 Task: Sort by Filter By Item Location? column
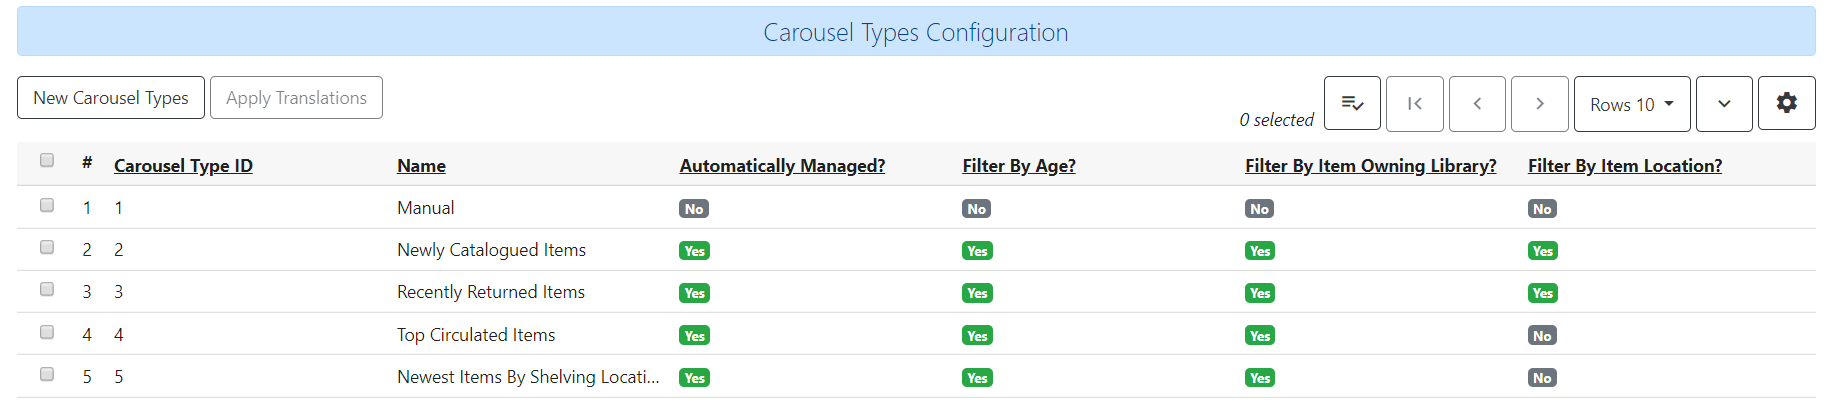pos(1624,166)
